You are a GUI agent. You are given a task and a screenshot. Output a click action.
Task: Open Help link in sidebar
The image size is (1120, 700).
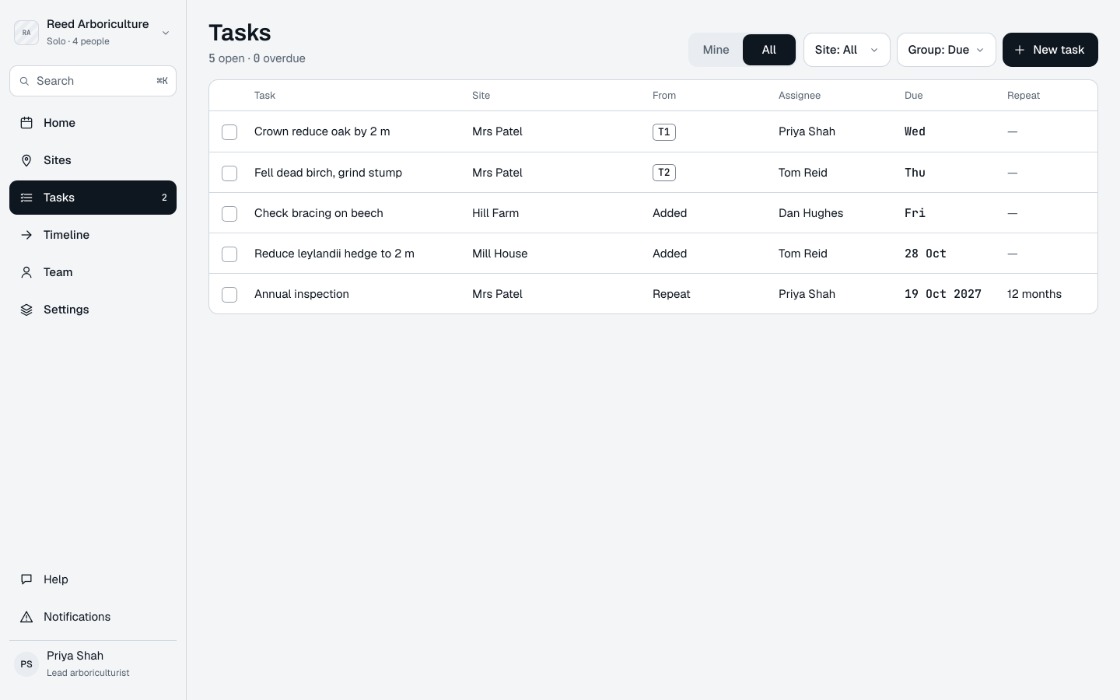coord(93,579)
